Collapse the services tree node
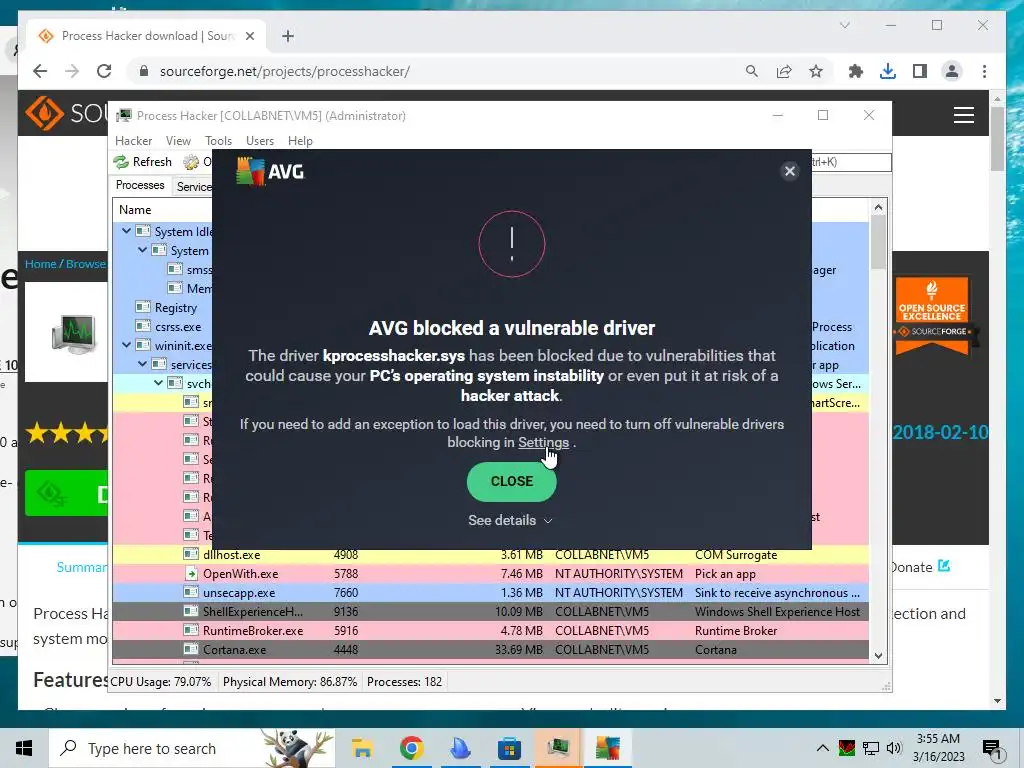The height and width of the screenshot is (768, 1024). click(x=142, y=364)
